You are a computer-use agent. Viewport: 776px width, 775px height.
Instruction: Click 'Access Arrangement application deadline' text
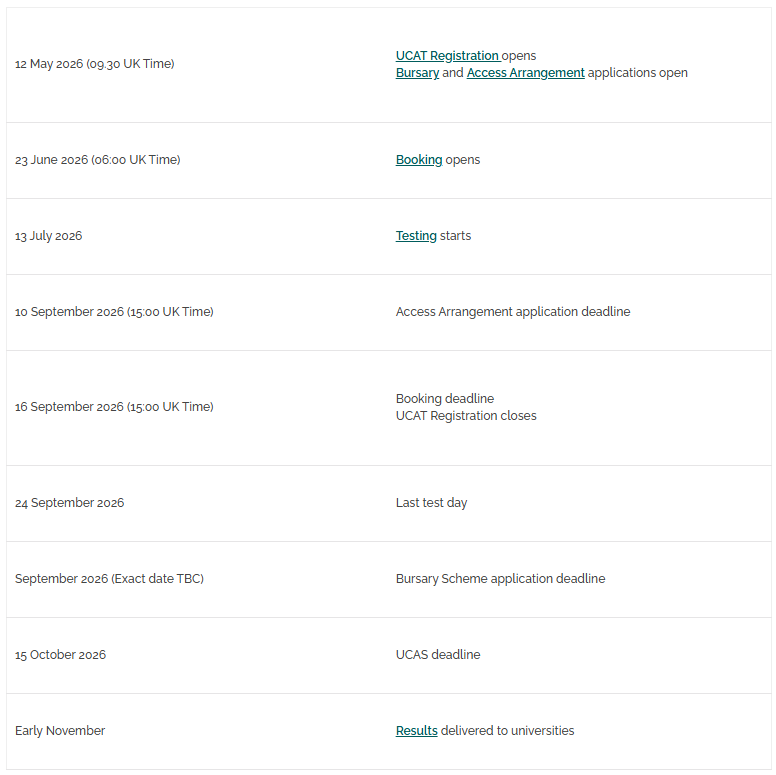(513, 312)
